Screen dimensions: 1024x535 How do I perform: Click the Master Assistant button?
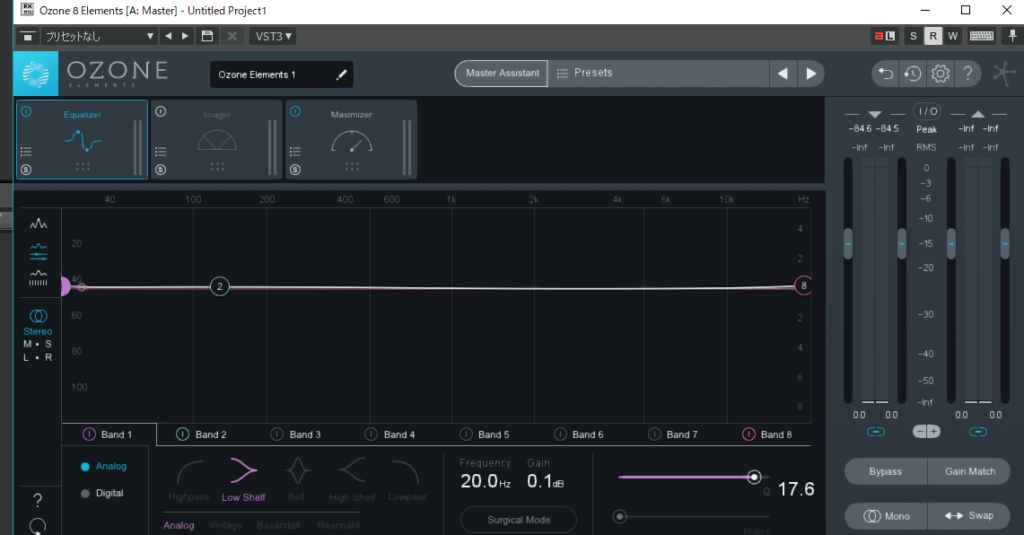[502, 73]
